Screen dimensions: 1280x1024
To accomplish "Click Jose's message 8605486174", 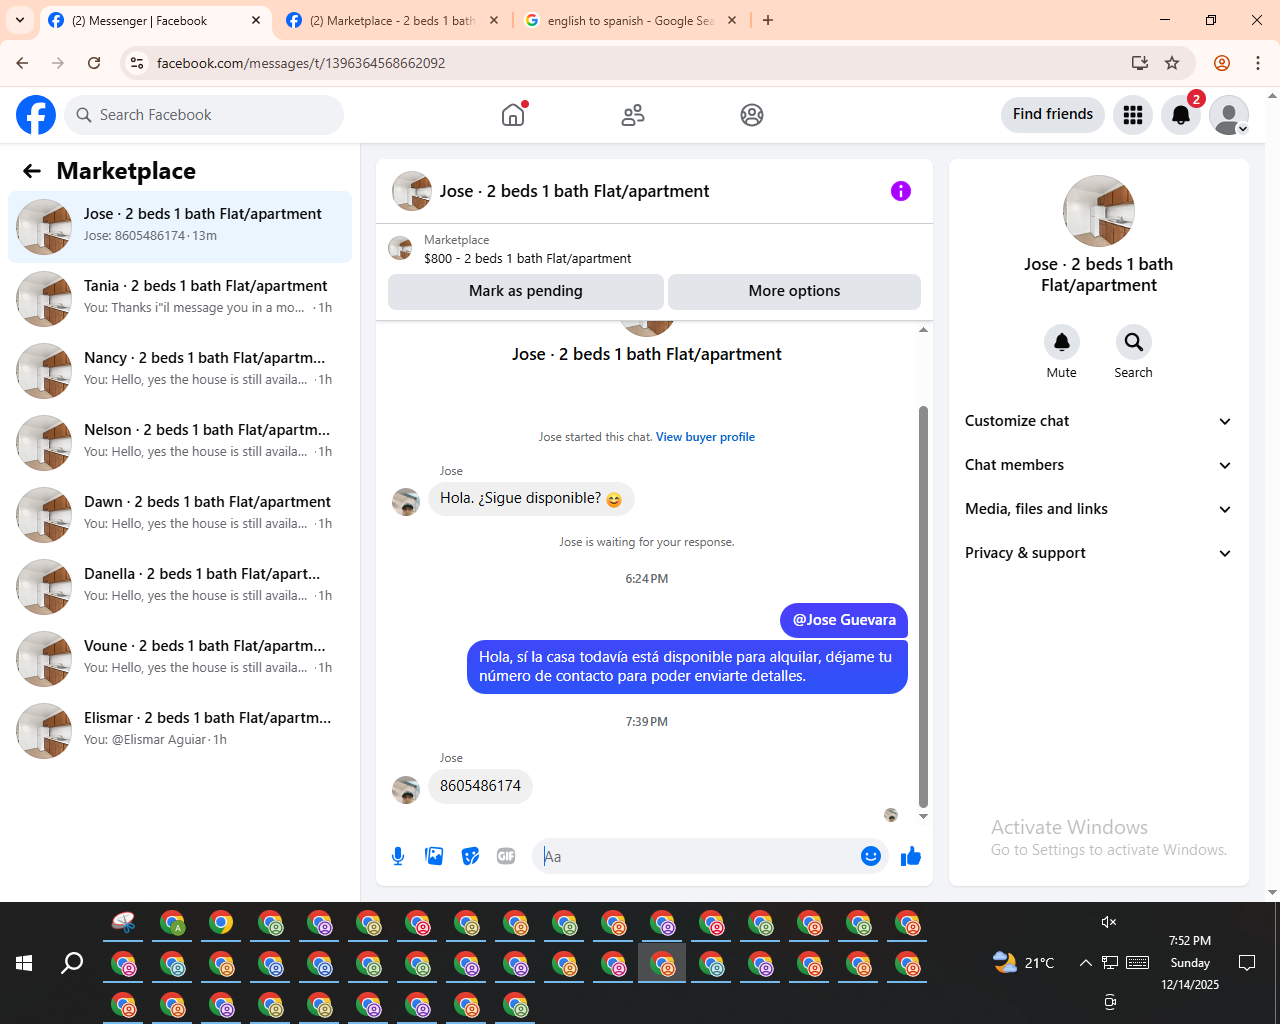I will tap(480, 786).
